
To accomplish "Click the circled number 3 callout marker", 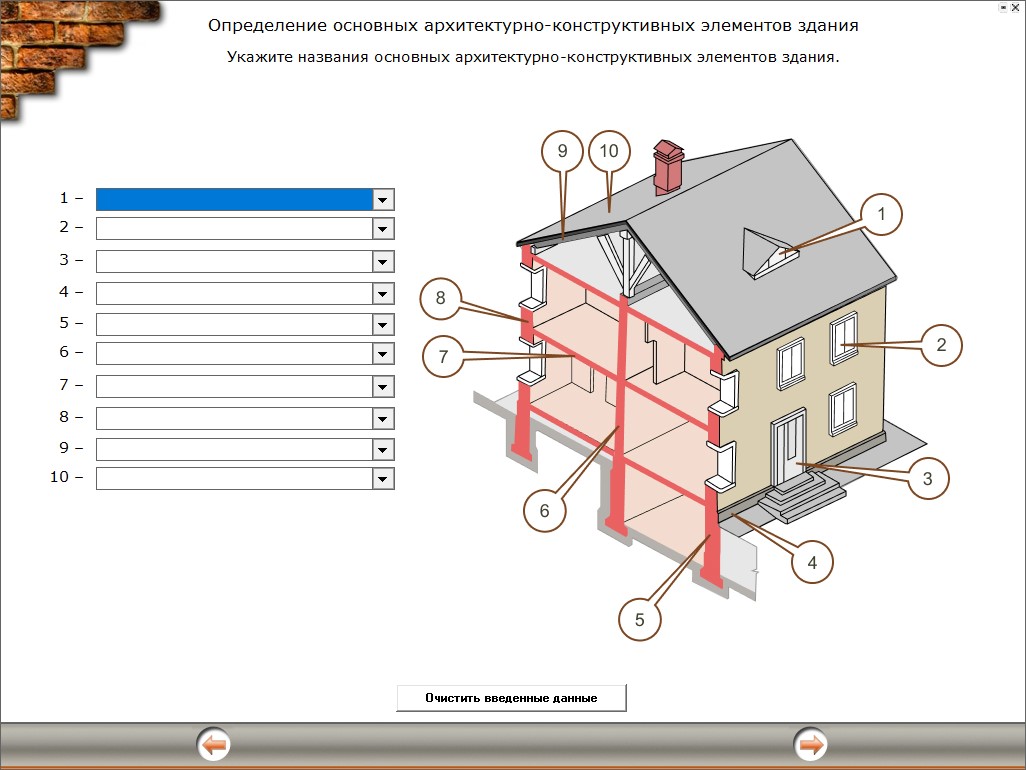I will pos(927,479).
